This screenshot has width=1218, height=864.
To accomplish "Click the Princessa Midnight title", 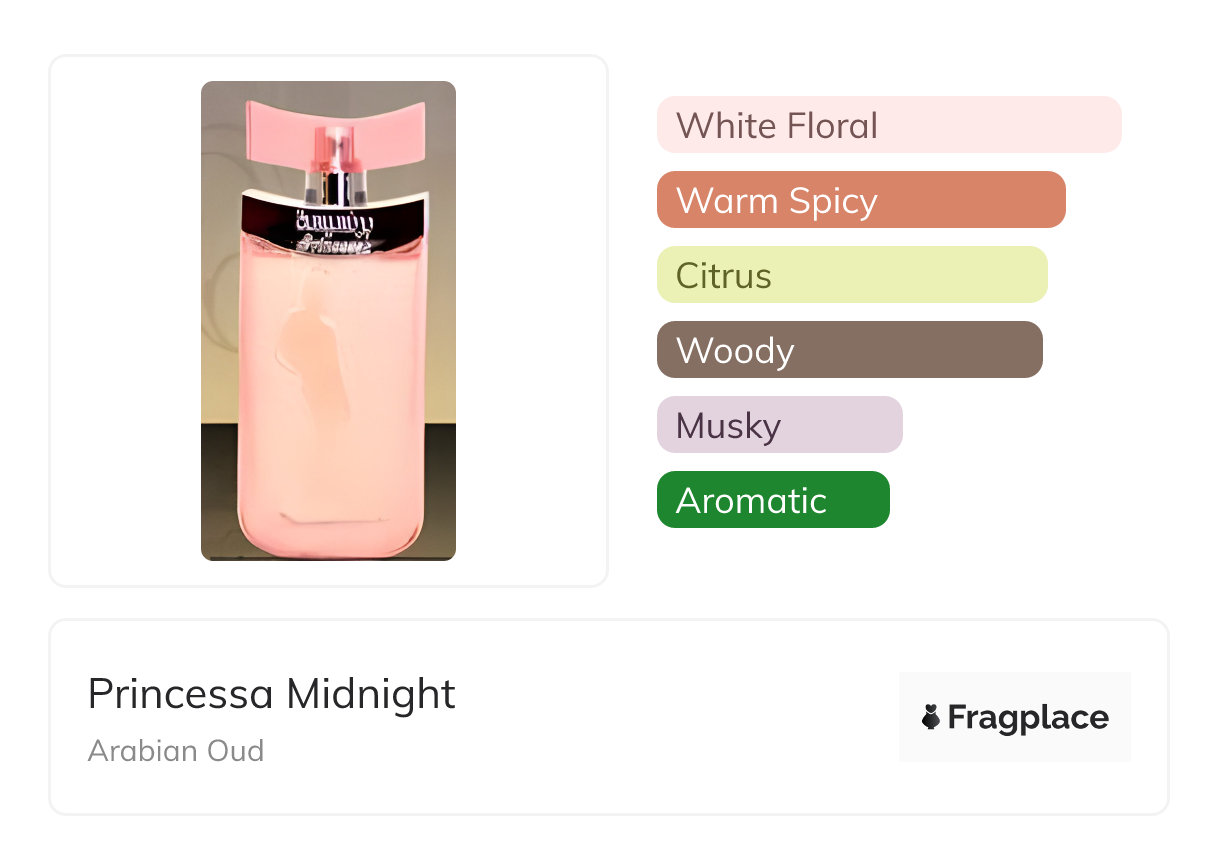I will (271, 693).
